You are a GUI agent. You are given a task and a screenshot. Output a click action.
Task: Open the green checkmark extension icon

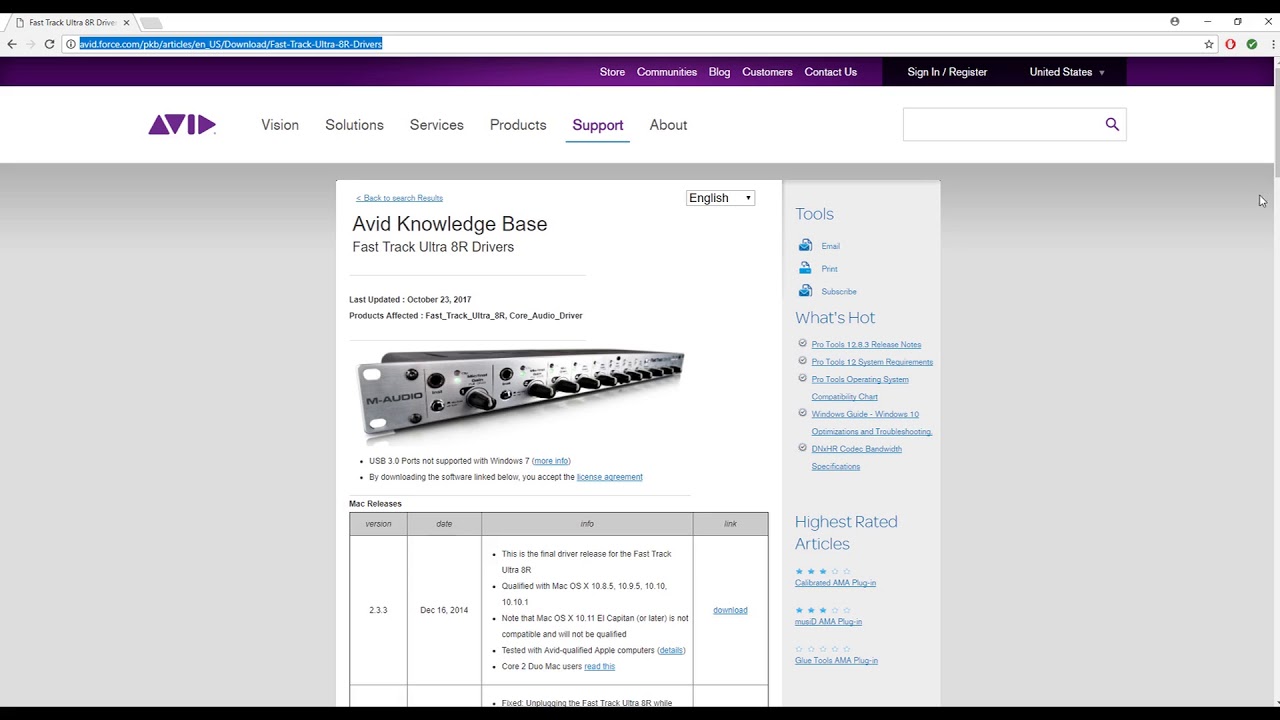[1252, 44]
